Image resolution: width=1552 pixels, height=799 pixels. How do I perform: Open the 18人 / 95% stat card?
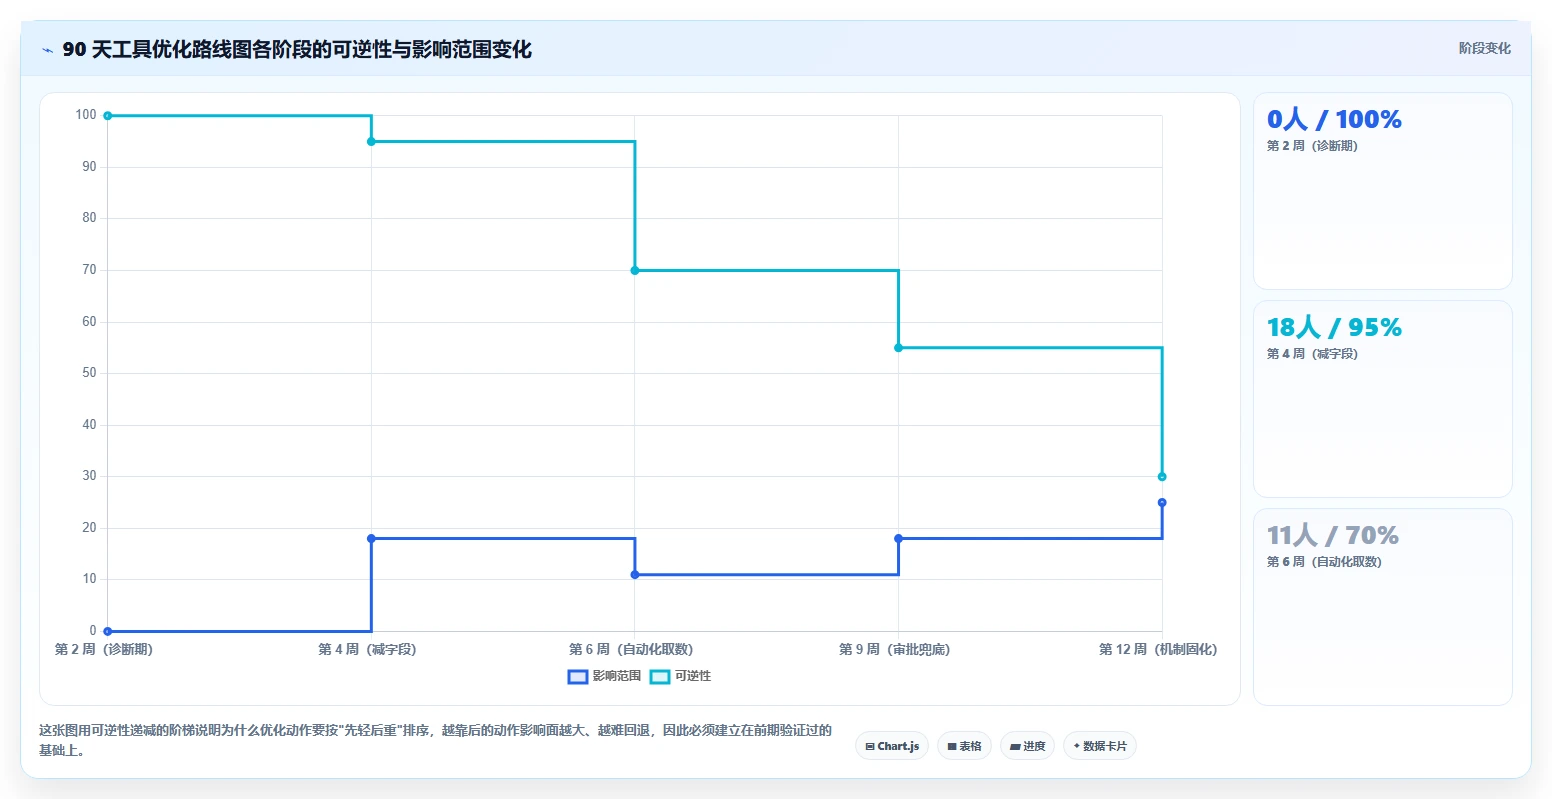pos(1382,399)
